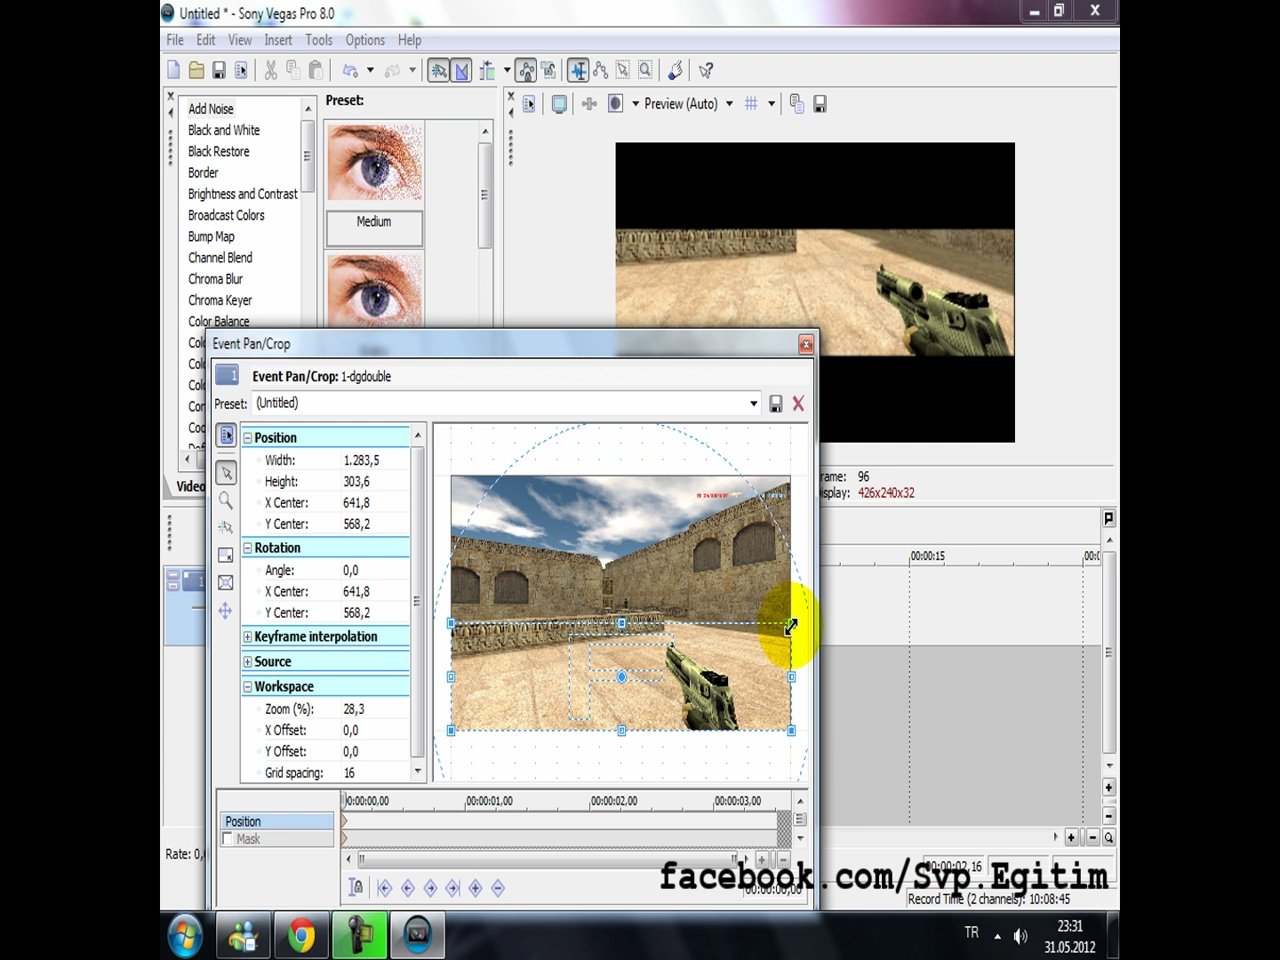1280x960 pixels.
Task: Click the Create Keyframe plus diamond
Action: coord(475,888)
